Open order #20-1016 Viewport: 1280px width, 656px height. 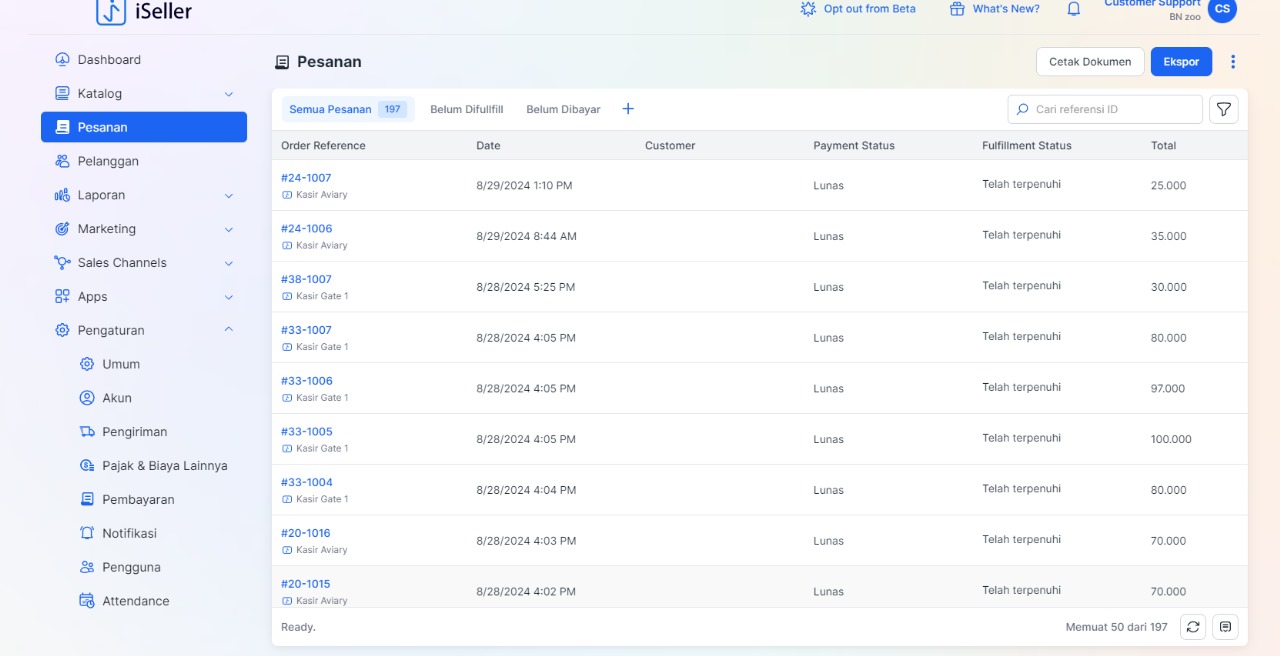coord(305,534)
